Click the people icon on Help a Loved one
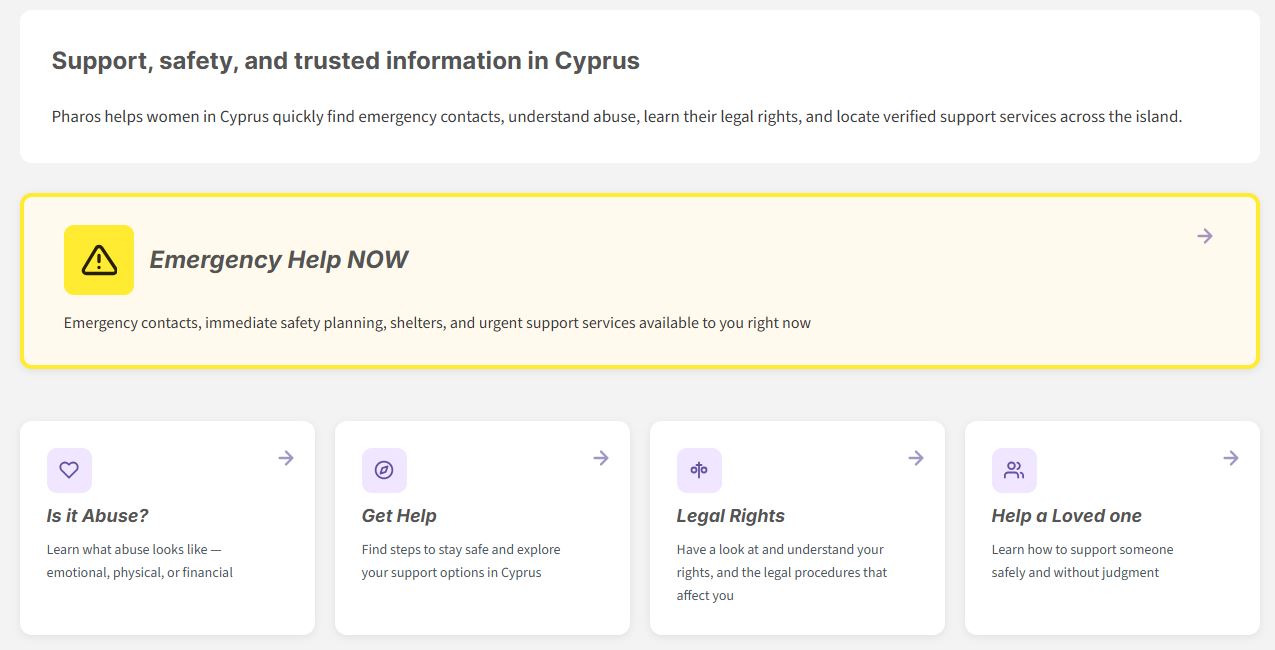 point(1014,470)
